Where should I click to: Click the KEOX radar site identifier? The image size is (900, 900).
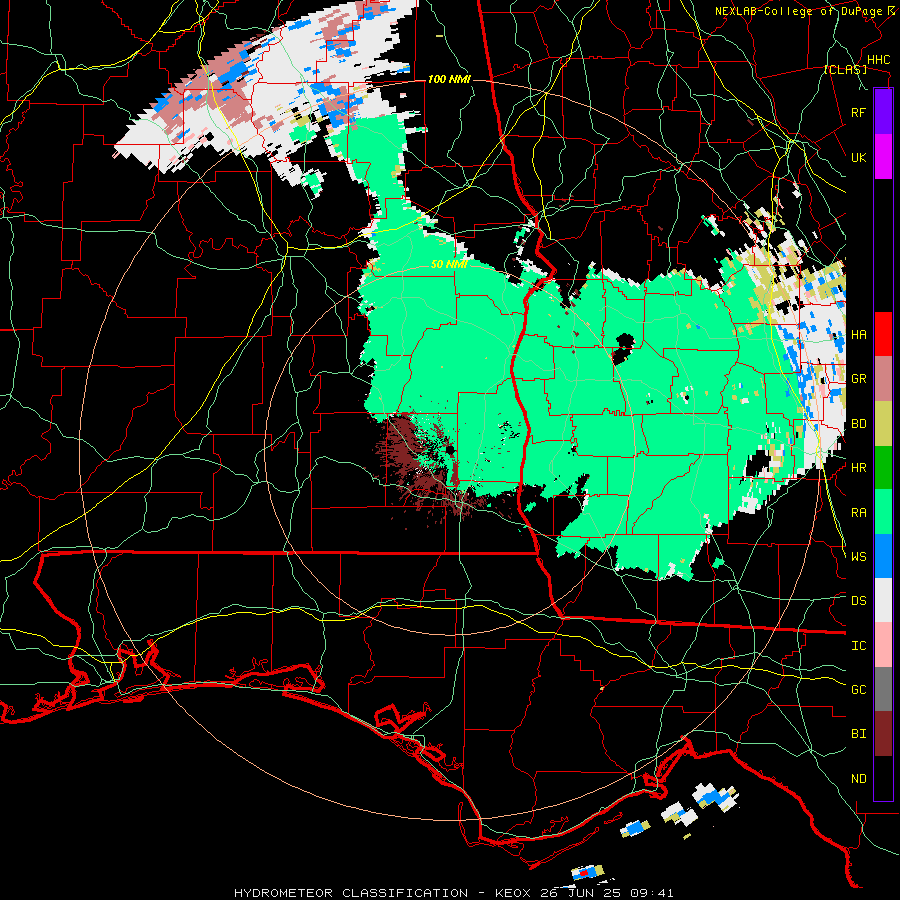click(x=514, y=893)
